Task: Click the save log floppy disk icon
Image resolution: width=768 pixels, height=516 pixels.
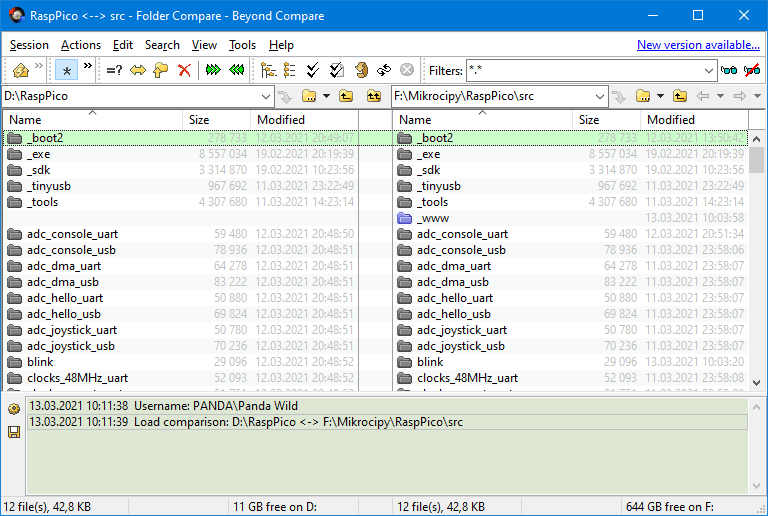Action: pos(14,432)
